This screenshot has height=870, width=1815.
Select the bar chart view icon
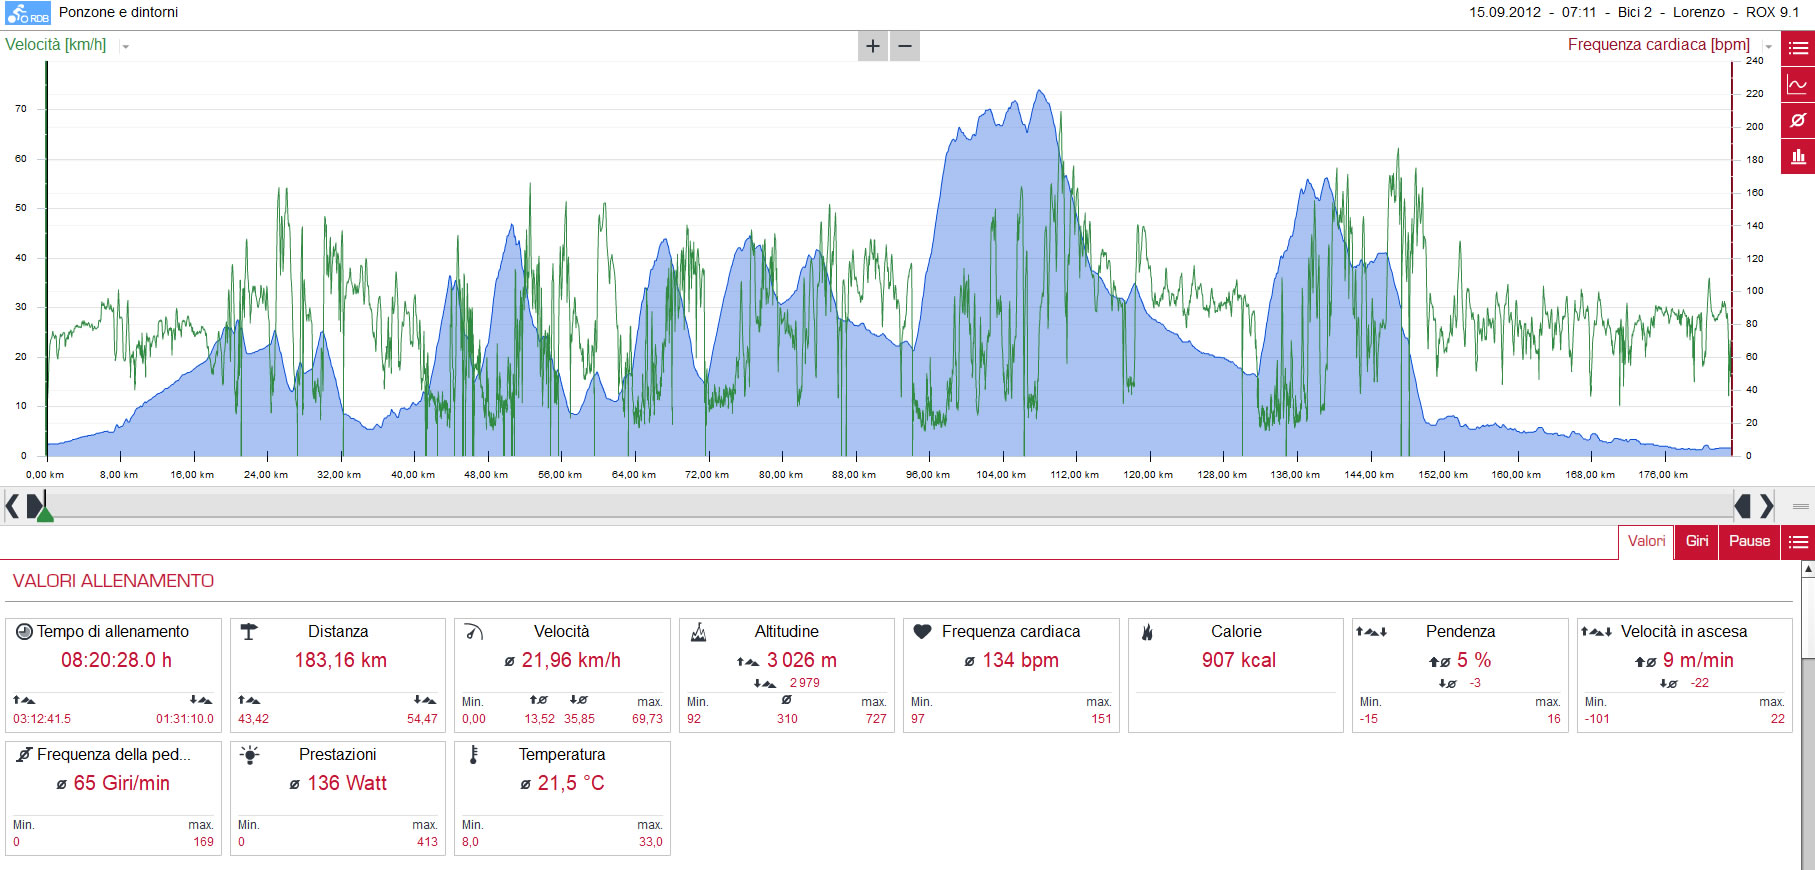tap(1798, 156)
